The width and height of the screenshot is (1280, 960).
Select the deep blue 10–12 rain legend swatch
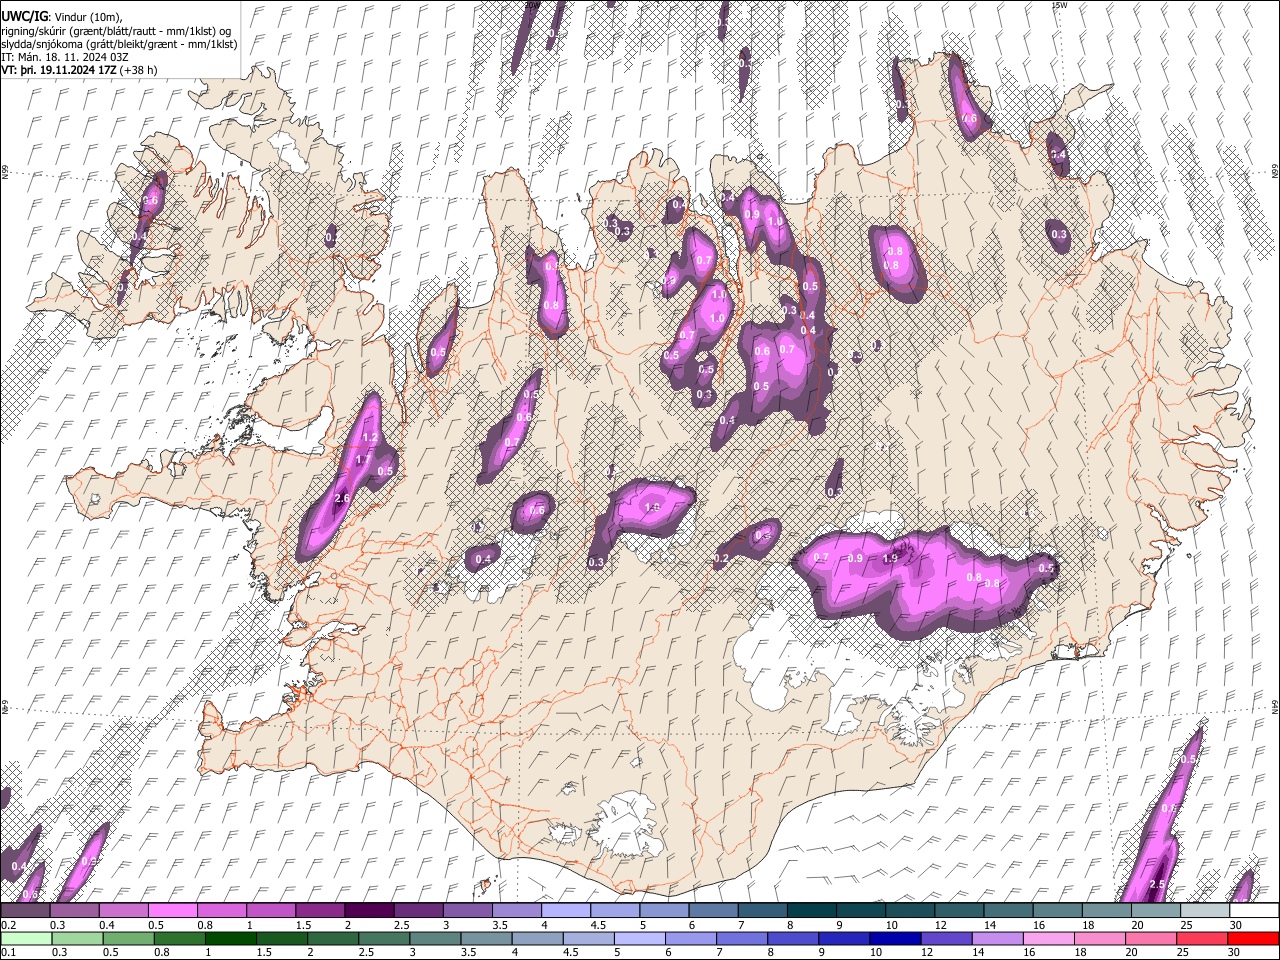point(895,939)
